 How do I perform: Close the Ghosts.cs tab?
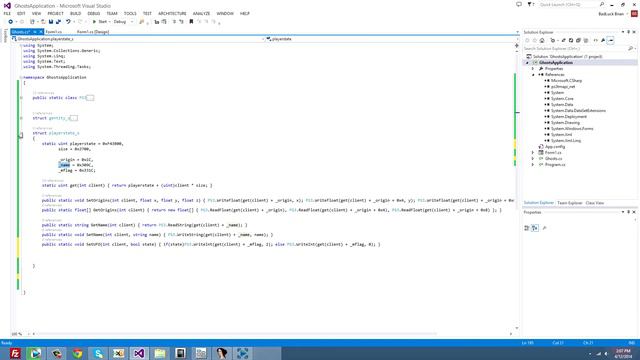click(x=41, y=32)
